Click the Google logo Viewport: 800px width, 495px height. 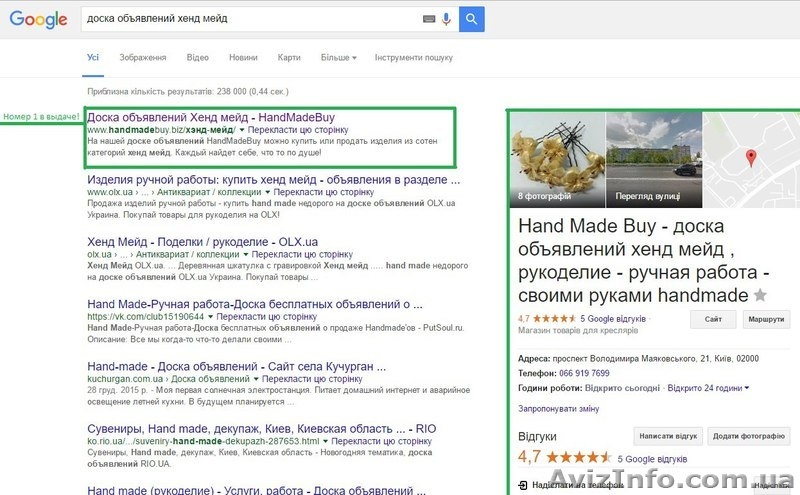tap(38, 19)
